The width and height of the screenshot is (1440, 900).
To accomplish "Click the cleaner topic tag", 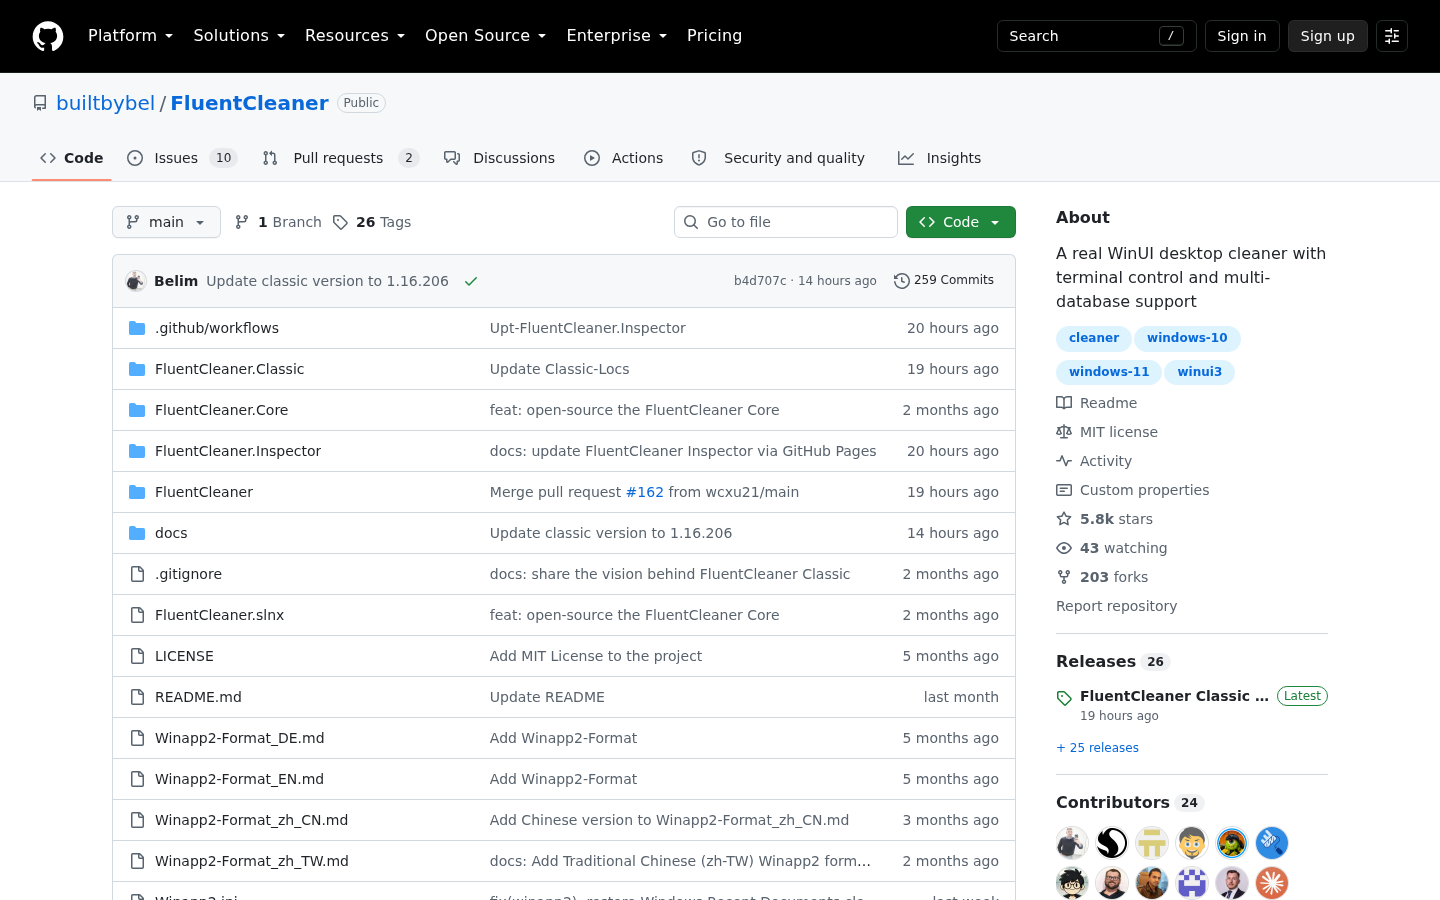I will click(1094, 338).
